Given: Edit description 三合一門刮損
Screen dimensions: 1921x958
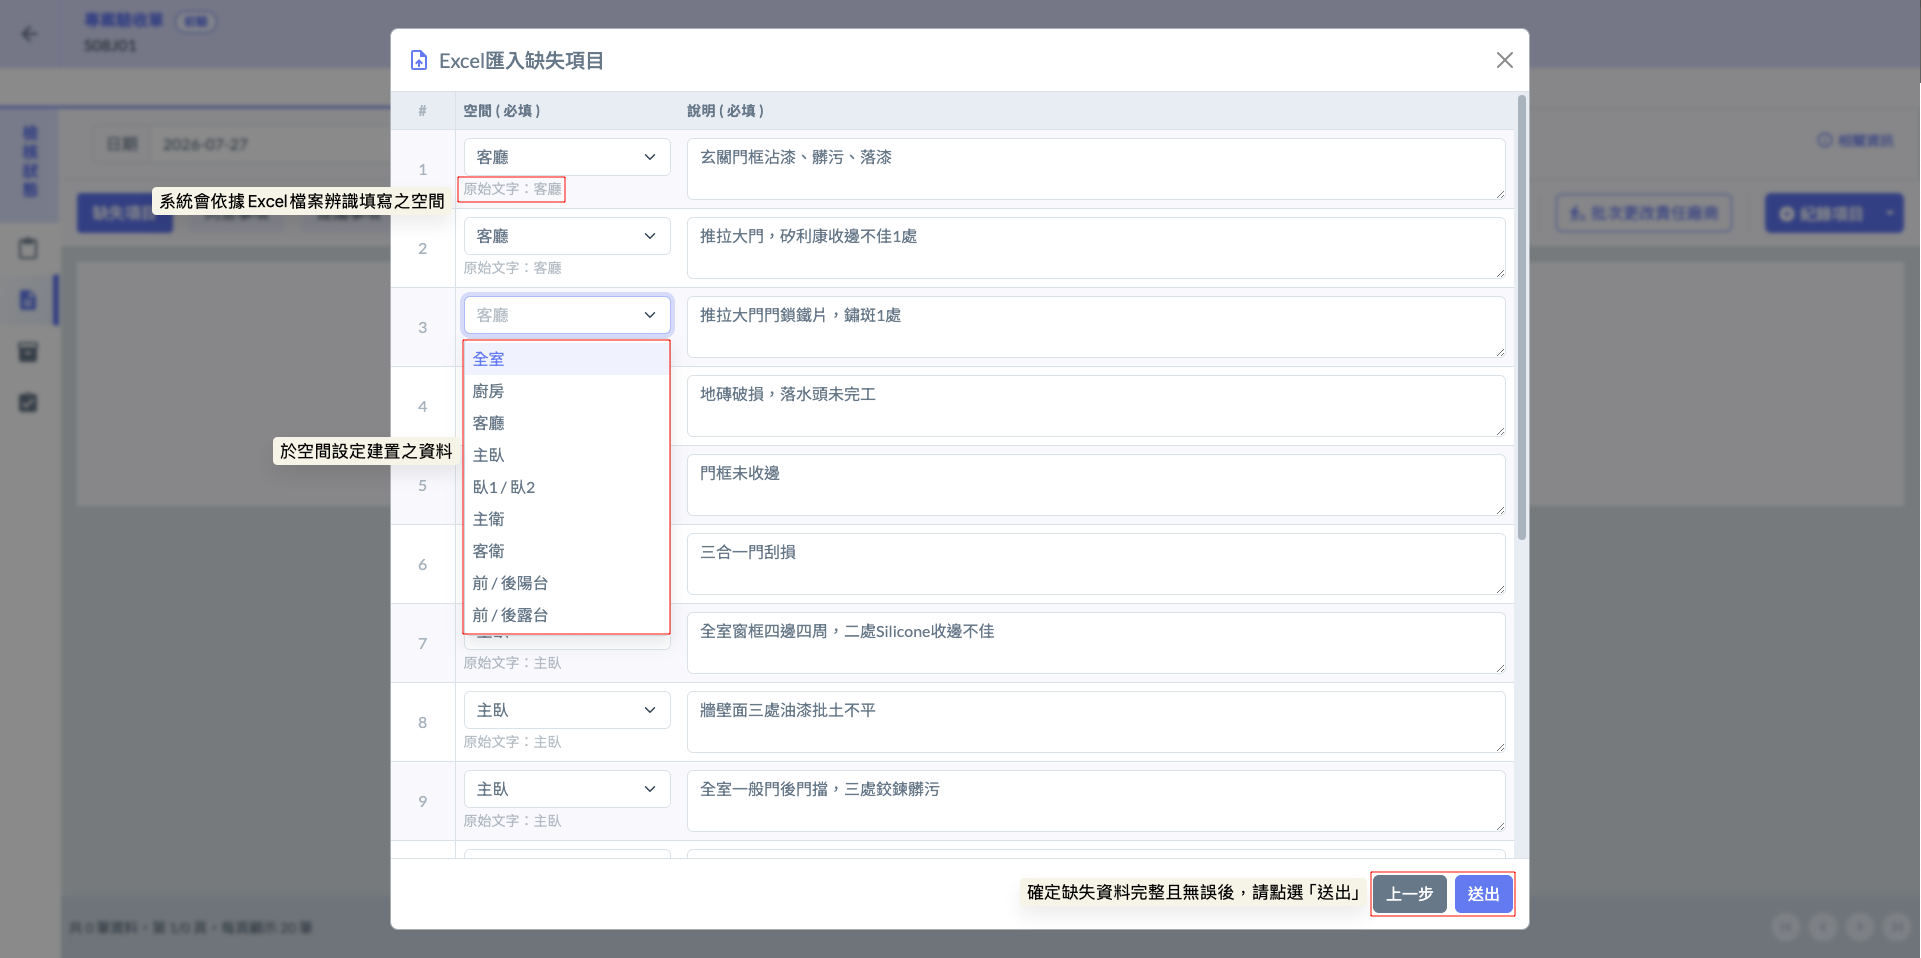Looking at the screenshot, I should click(x=1096, y=564).
